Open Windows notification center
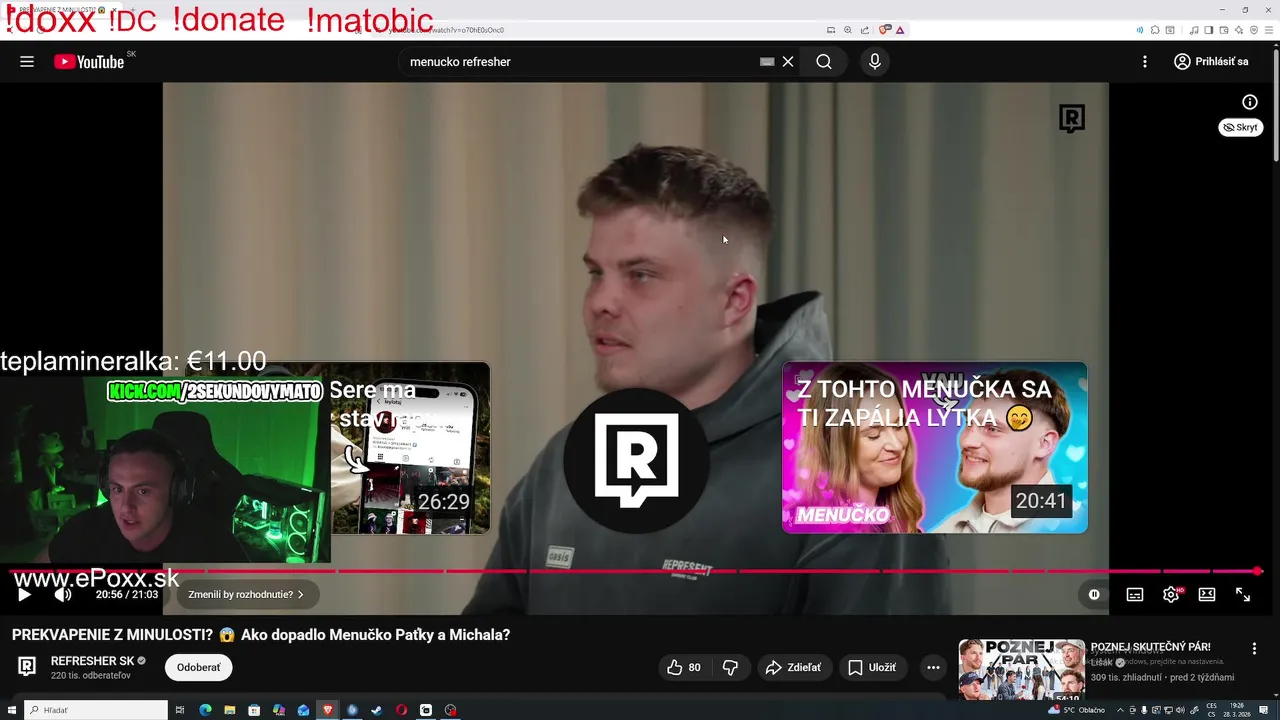This screenshot has width=1280, height=720. pos(1264,710)
